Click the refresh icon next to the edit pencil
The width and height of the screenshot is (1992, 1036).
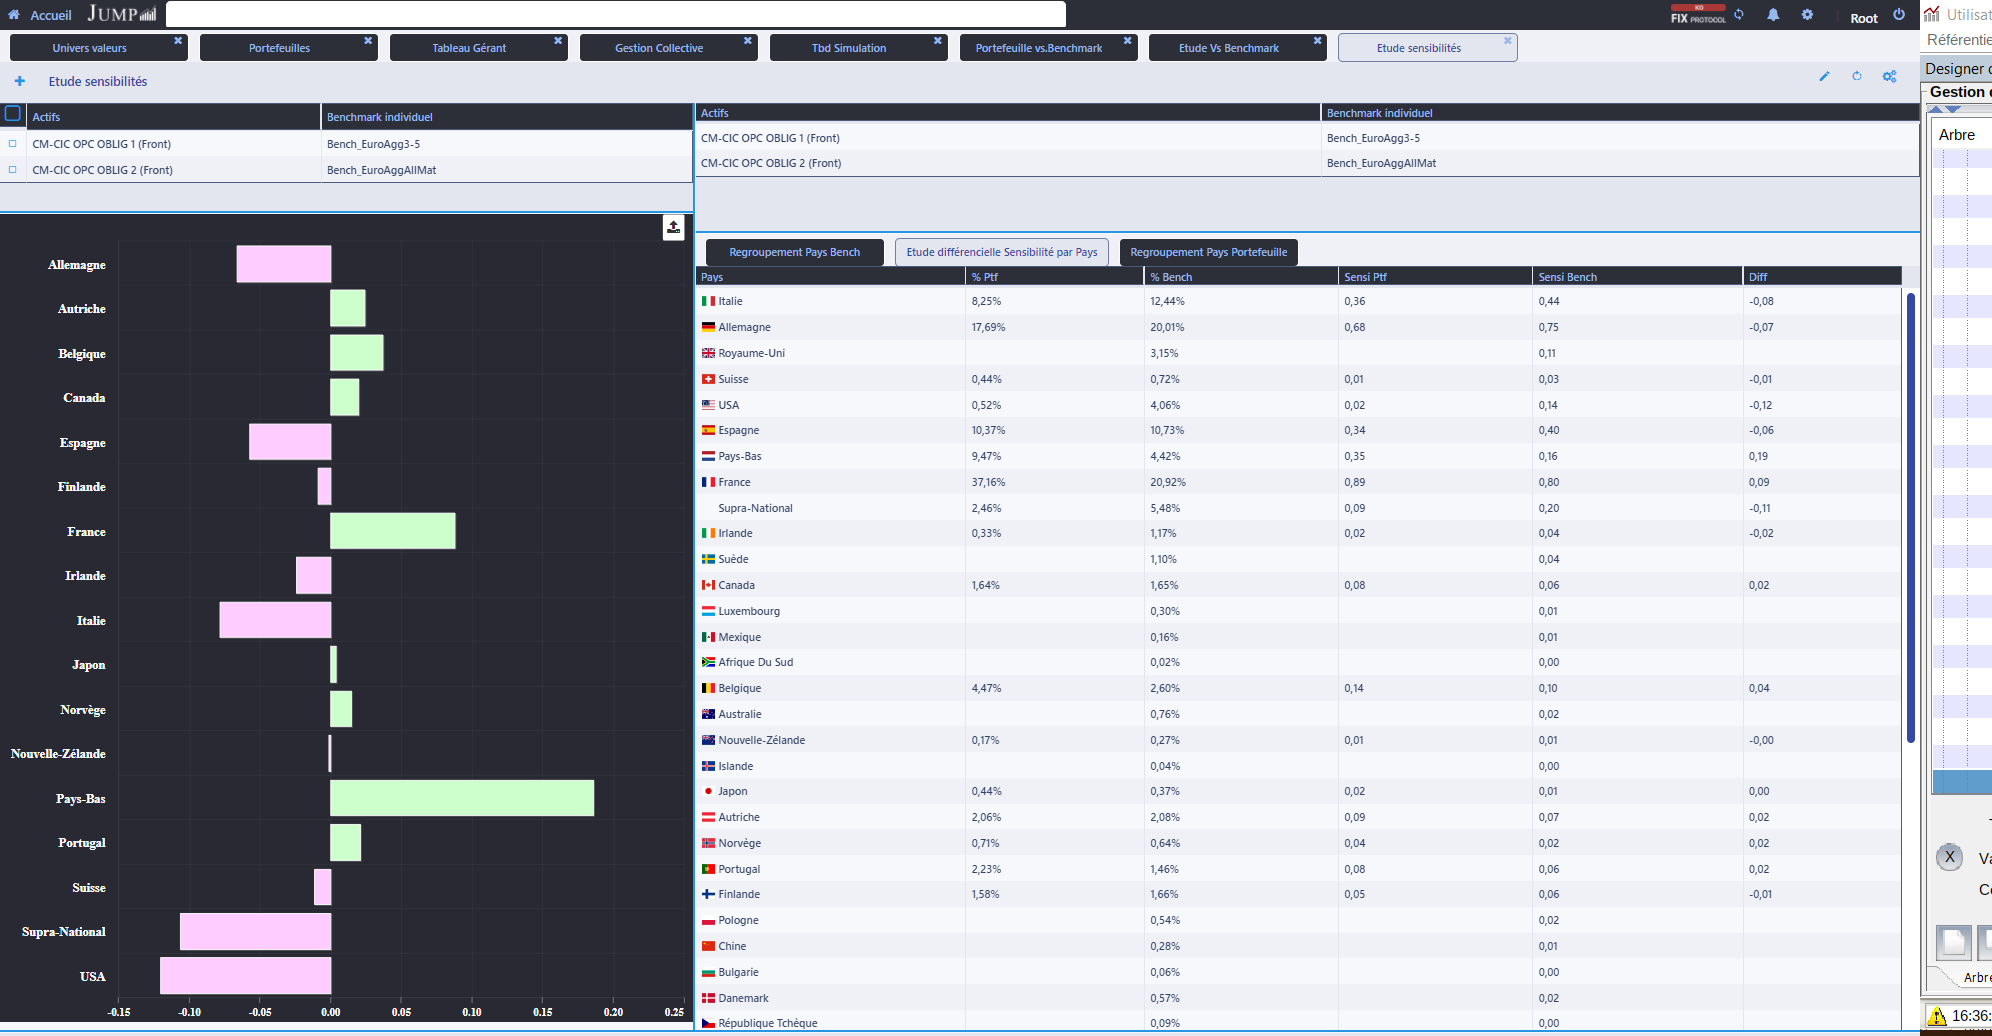pos(1857,76)
